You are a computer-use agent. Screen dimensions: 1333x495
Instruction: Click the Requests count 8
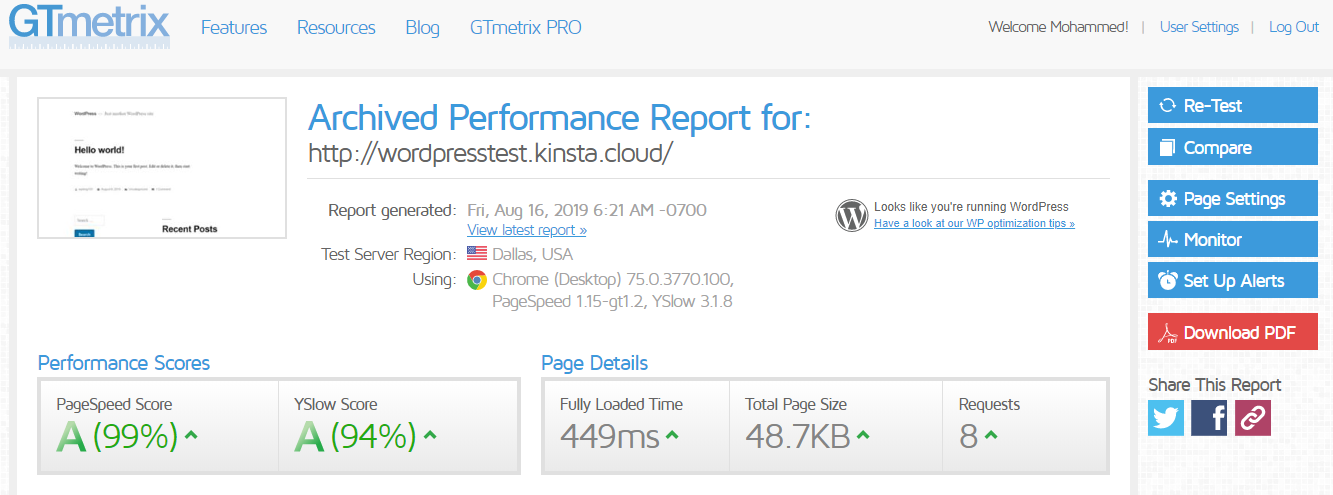coord(968,436)
